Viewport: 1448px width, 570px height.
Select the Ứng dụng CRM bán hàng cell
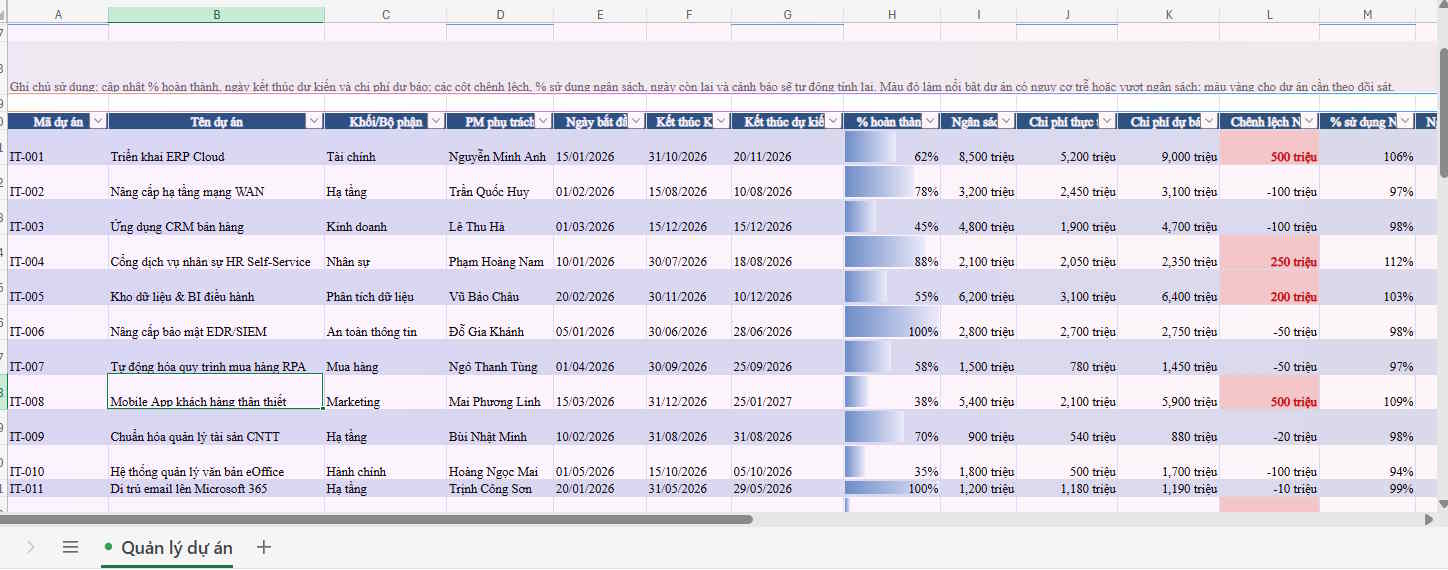coord(216,217)
